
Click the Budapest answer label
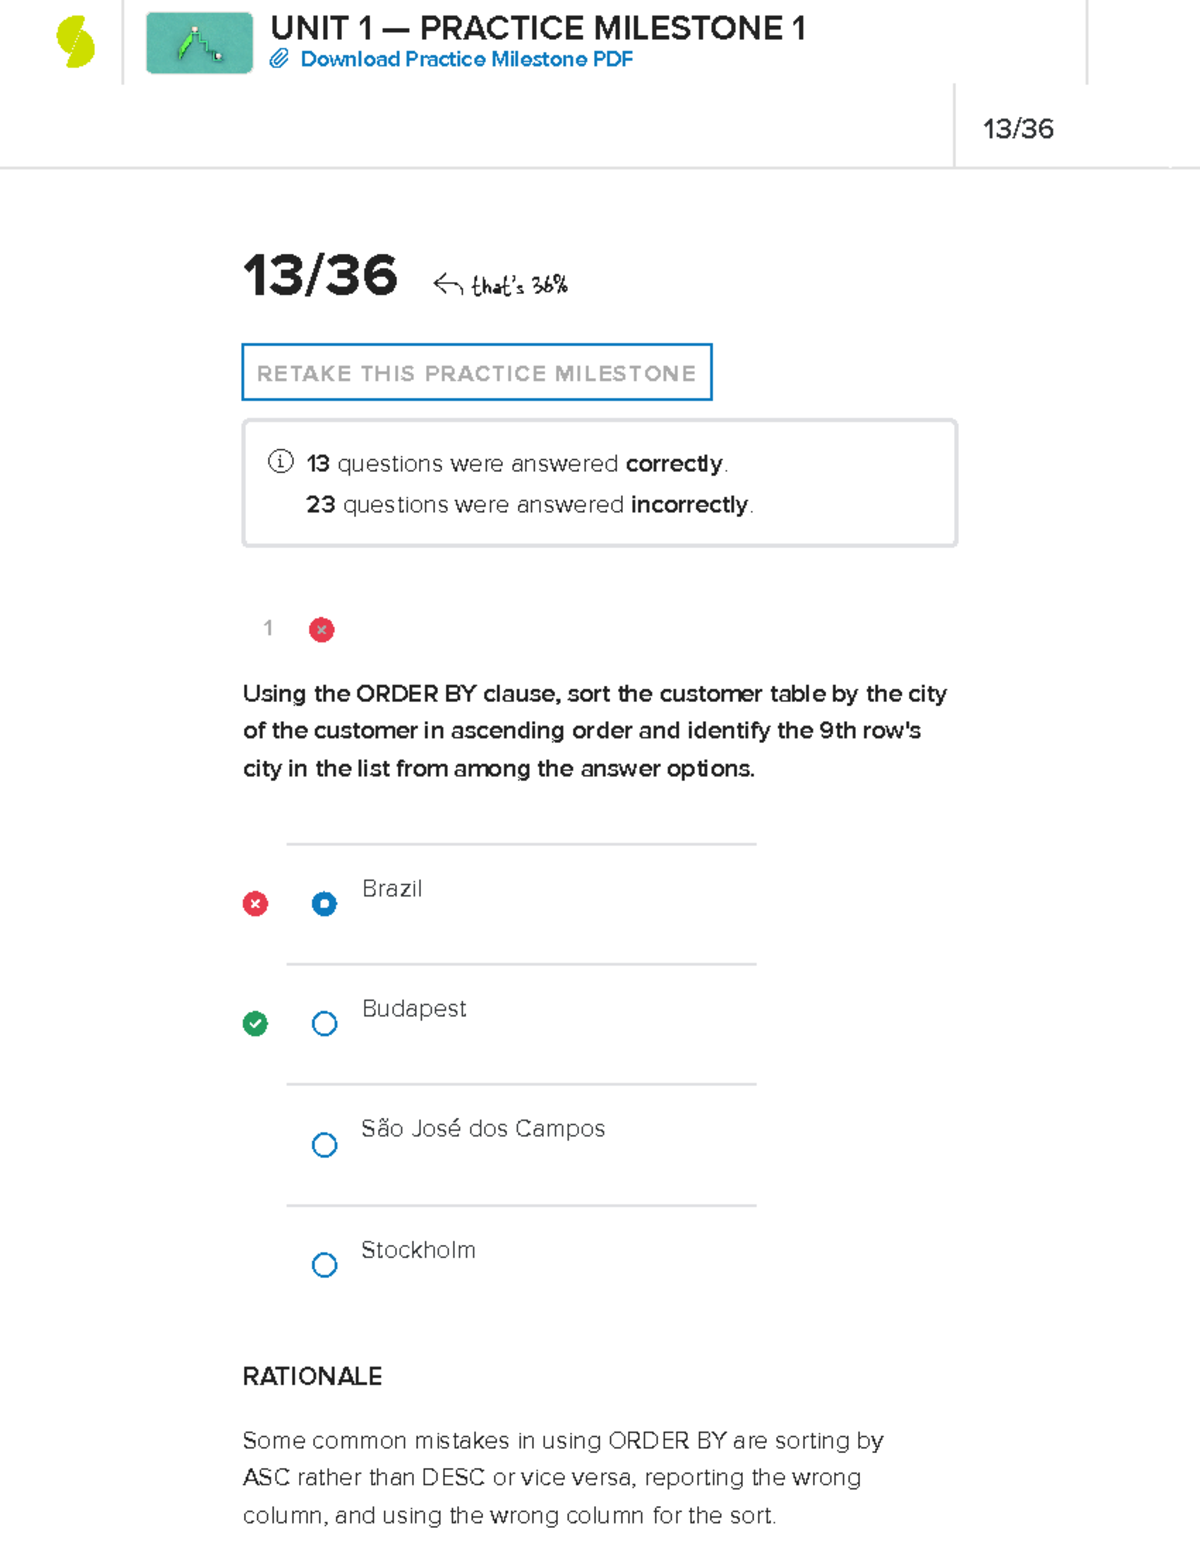(x=414, y=1008)
